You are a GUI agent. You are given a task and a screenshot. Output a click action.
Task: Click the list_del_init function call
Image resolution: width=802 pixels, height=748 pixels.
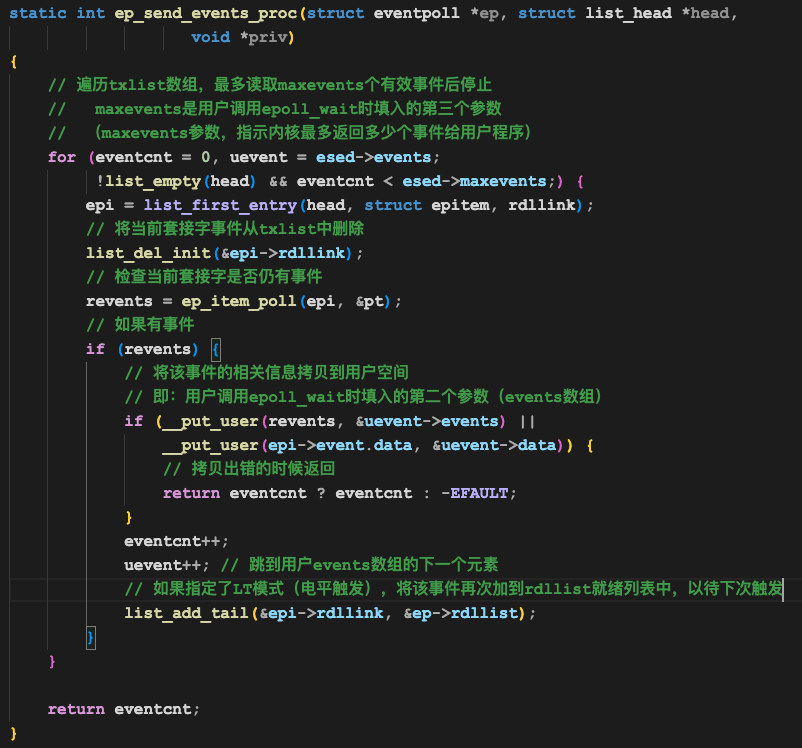[148, 253]
